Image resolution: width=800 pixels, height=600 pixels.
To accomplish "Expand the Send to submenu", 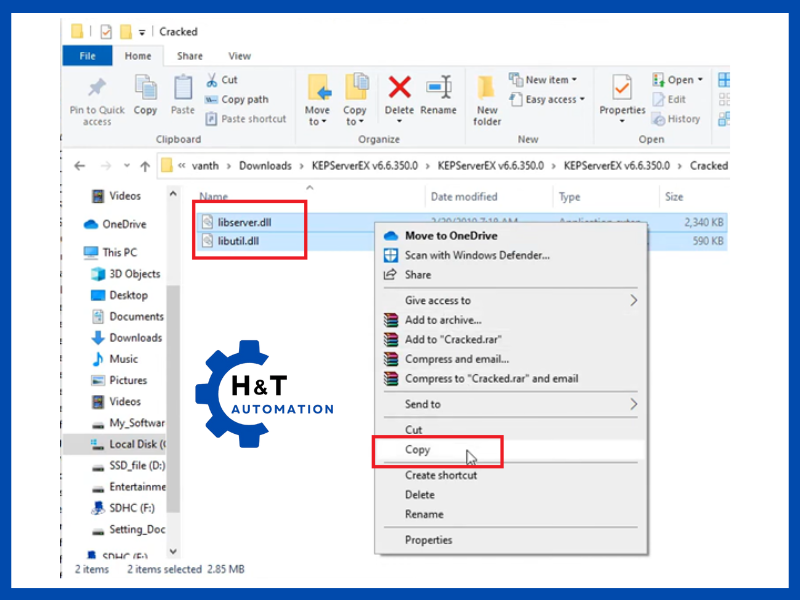I will tap(634, 404).
